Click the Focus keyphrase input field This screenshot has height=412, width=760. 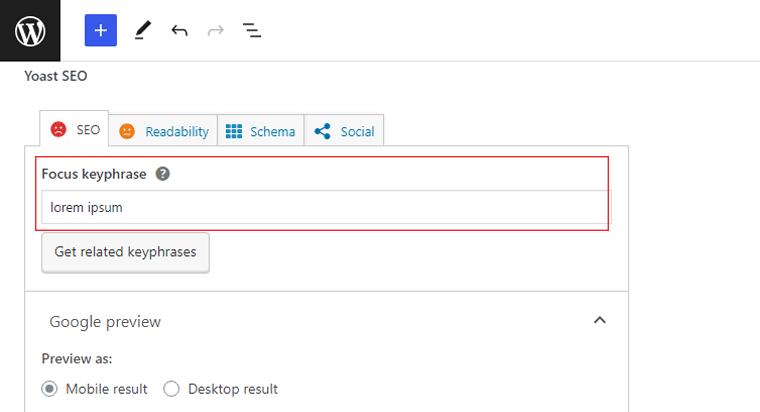pos(326,207)
